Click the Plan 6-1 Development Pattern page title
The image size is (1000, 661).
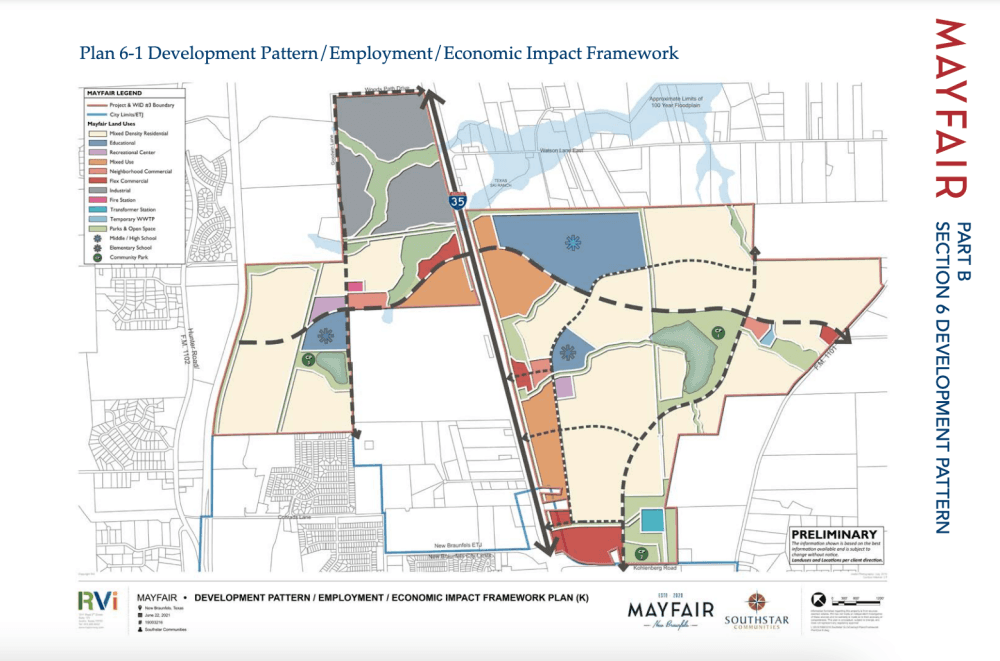tap(379, 53)
